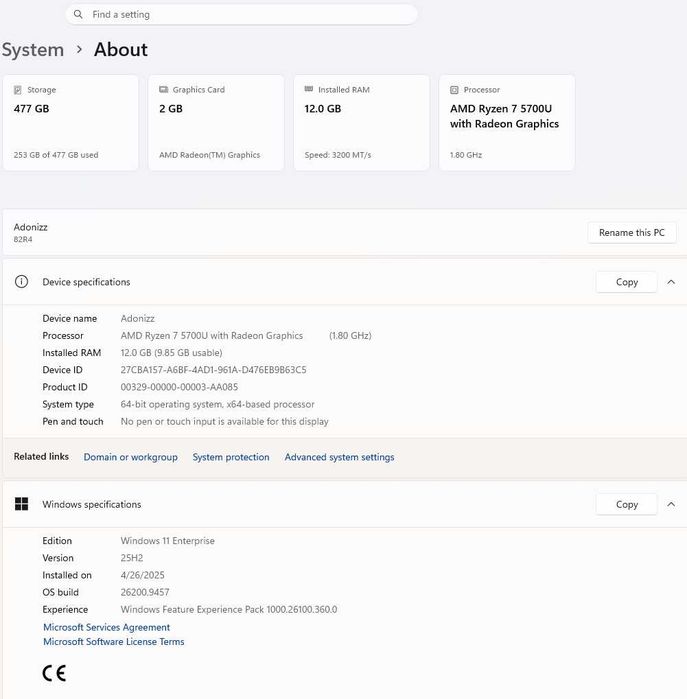This screenshot has height=699, width=687.
Task: Click the 82R4 model text
Action: pyautogui.click(x=23, y=239)
